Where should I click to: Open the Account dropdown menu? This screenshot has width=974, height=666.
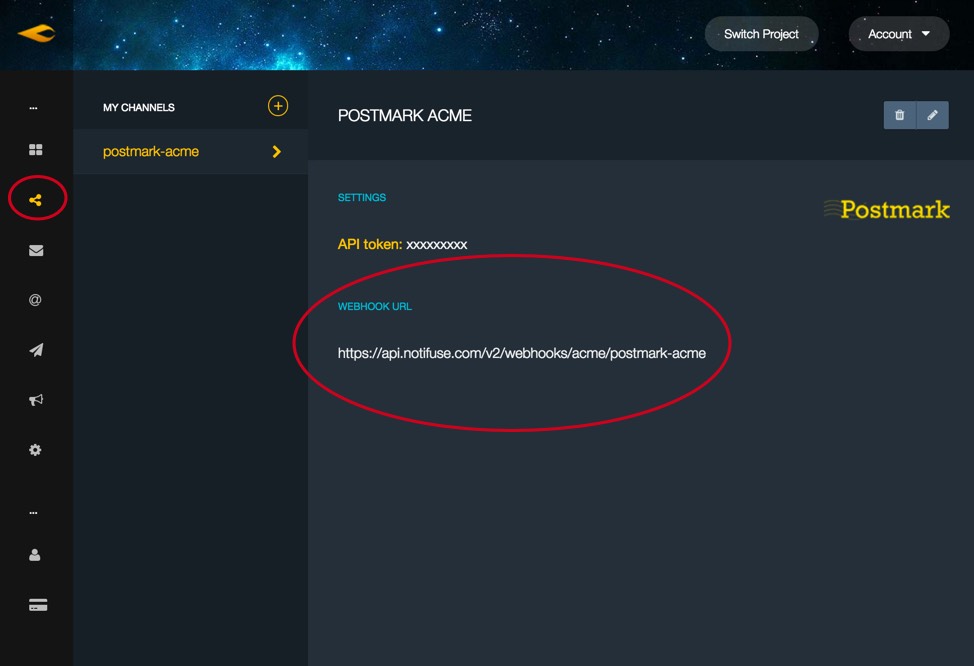point(899,34)
